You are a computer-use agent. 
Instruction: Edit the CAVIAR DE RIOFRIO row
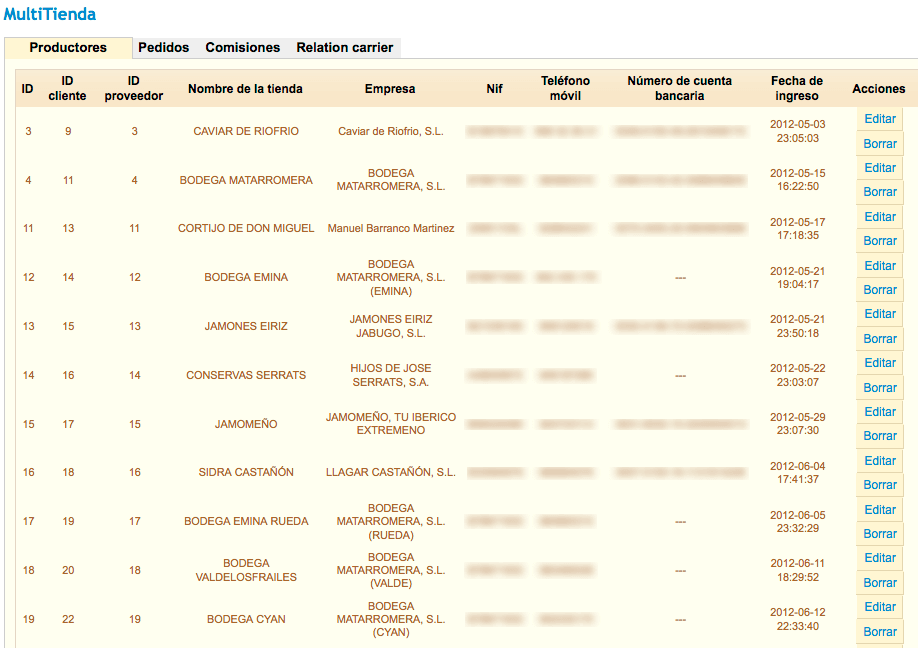[880, 119]
